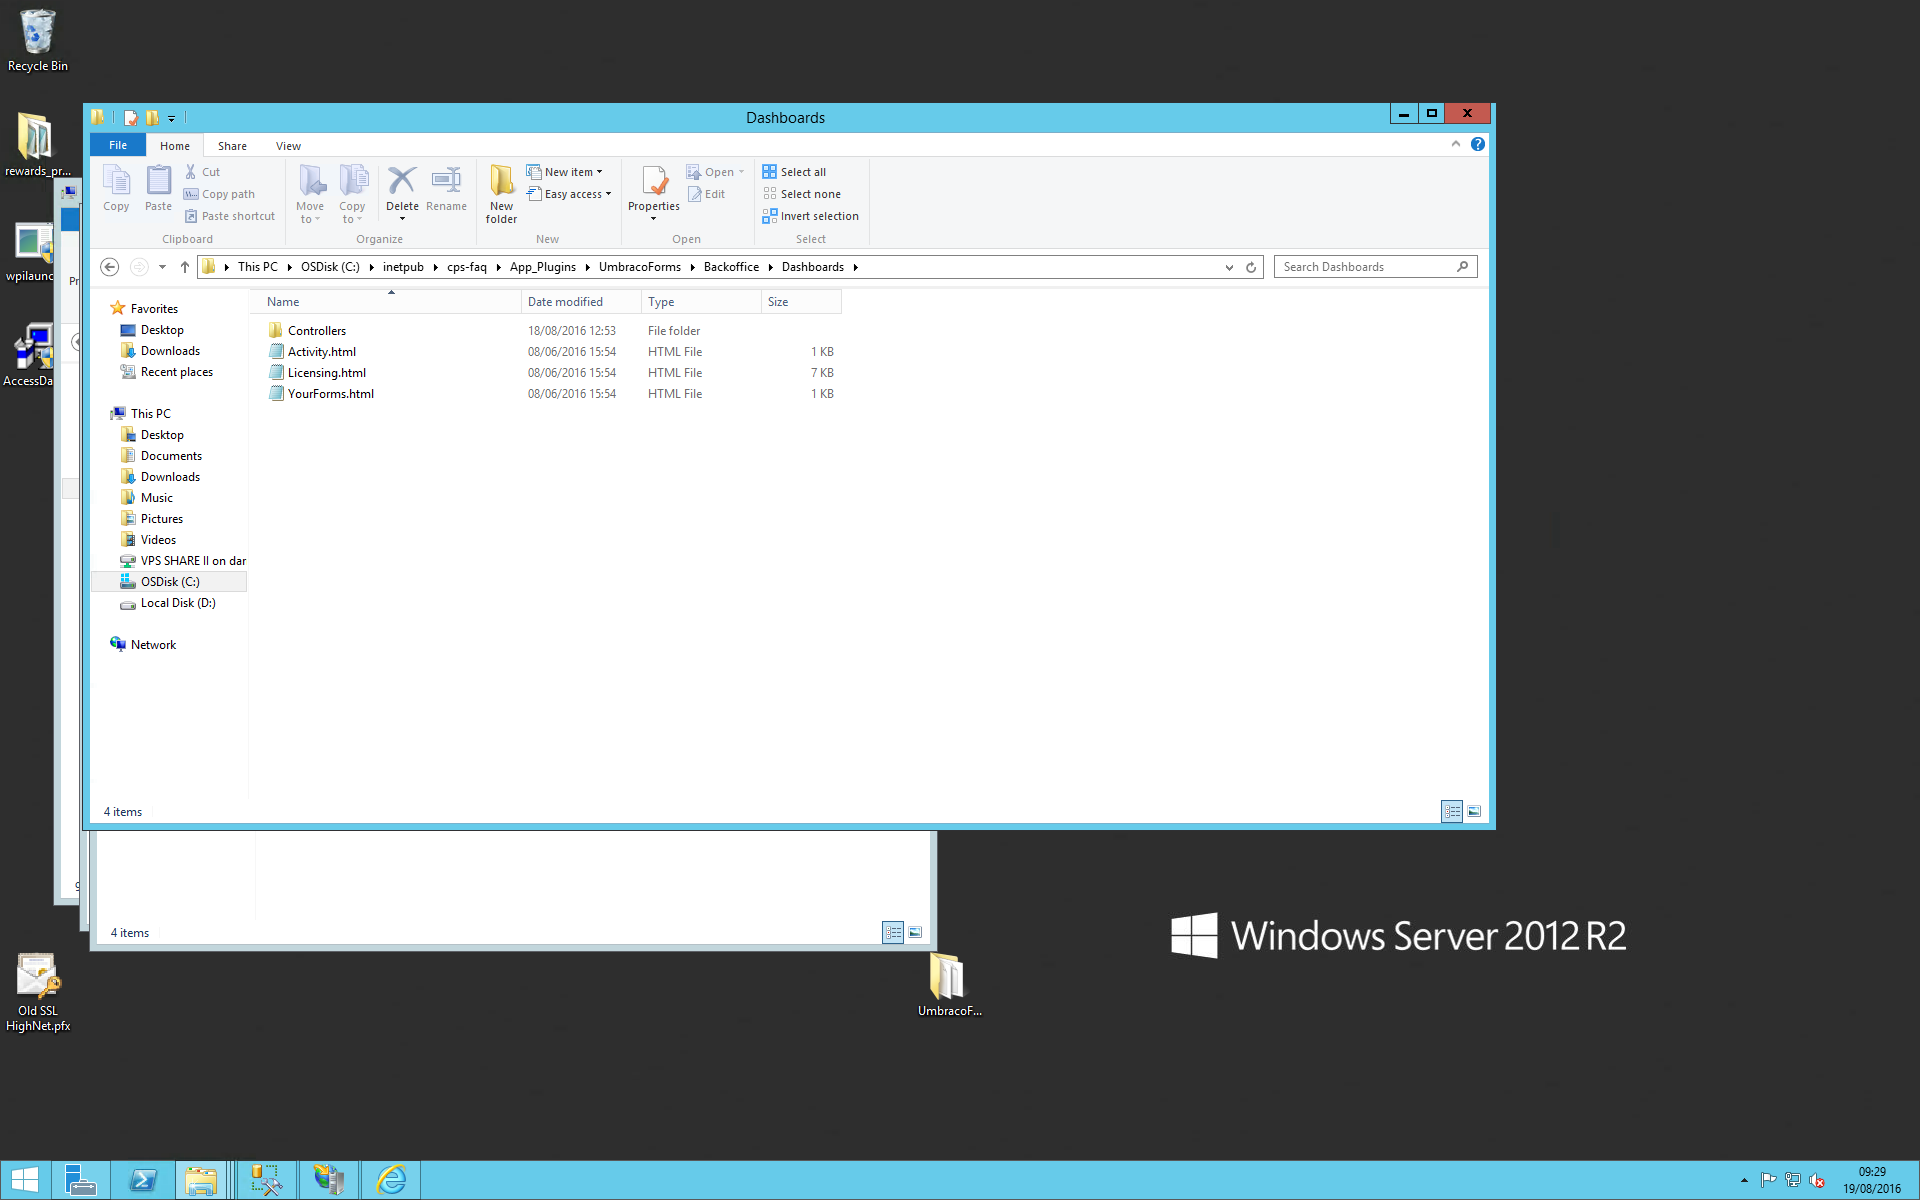Sort by the Size column header
Viewport: 1920px width, 1200px height.
click(x=801, y=302)
